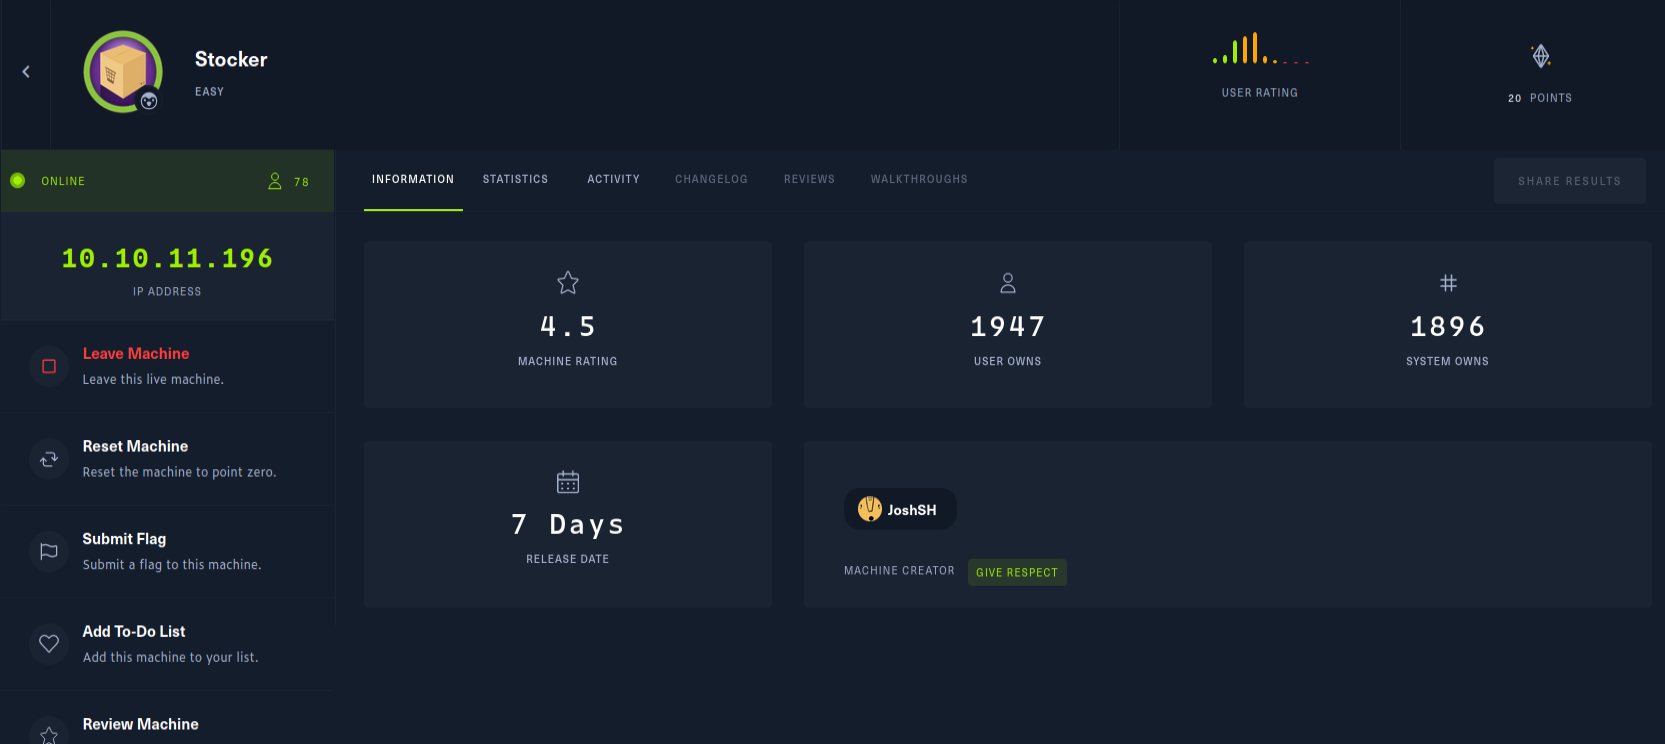Image resolution: width=1665 pixels, height=744 pixels.
Task: Click the 78 players count
Action: (301, 182)
